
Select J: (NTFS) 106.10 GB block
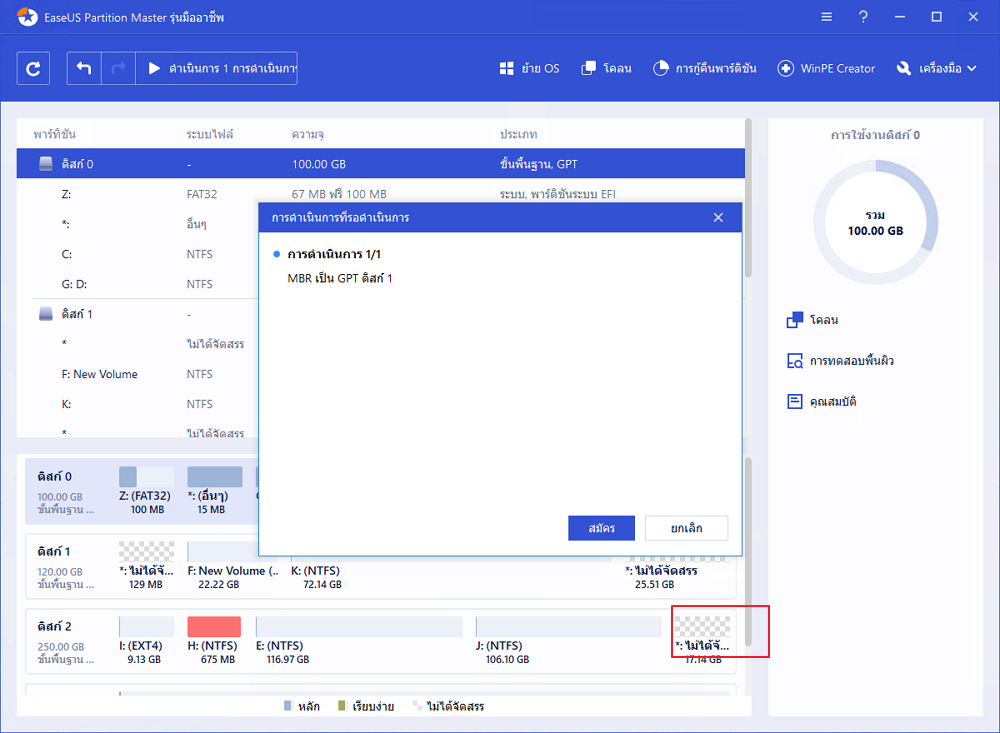568,640
